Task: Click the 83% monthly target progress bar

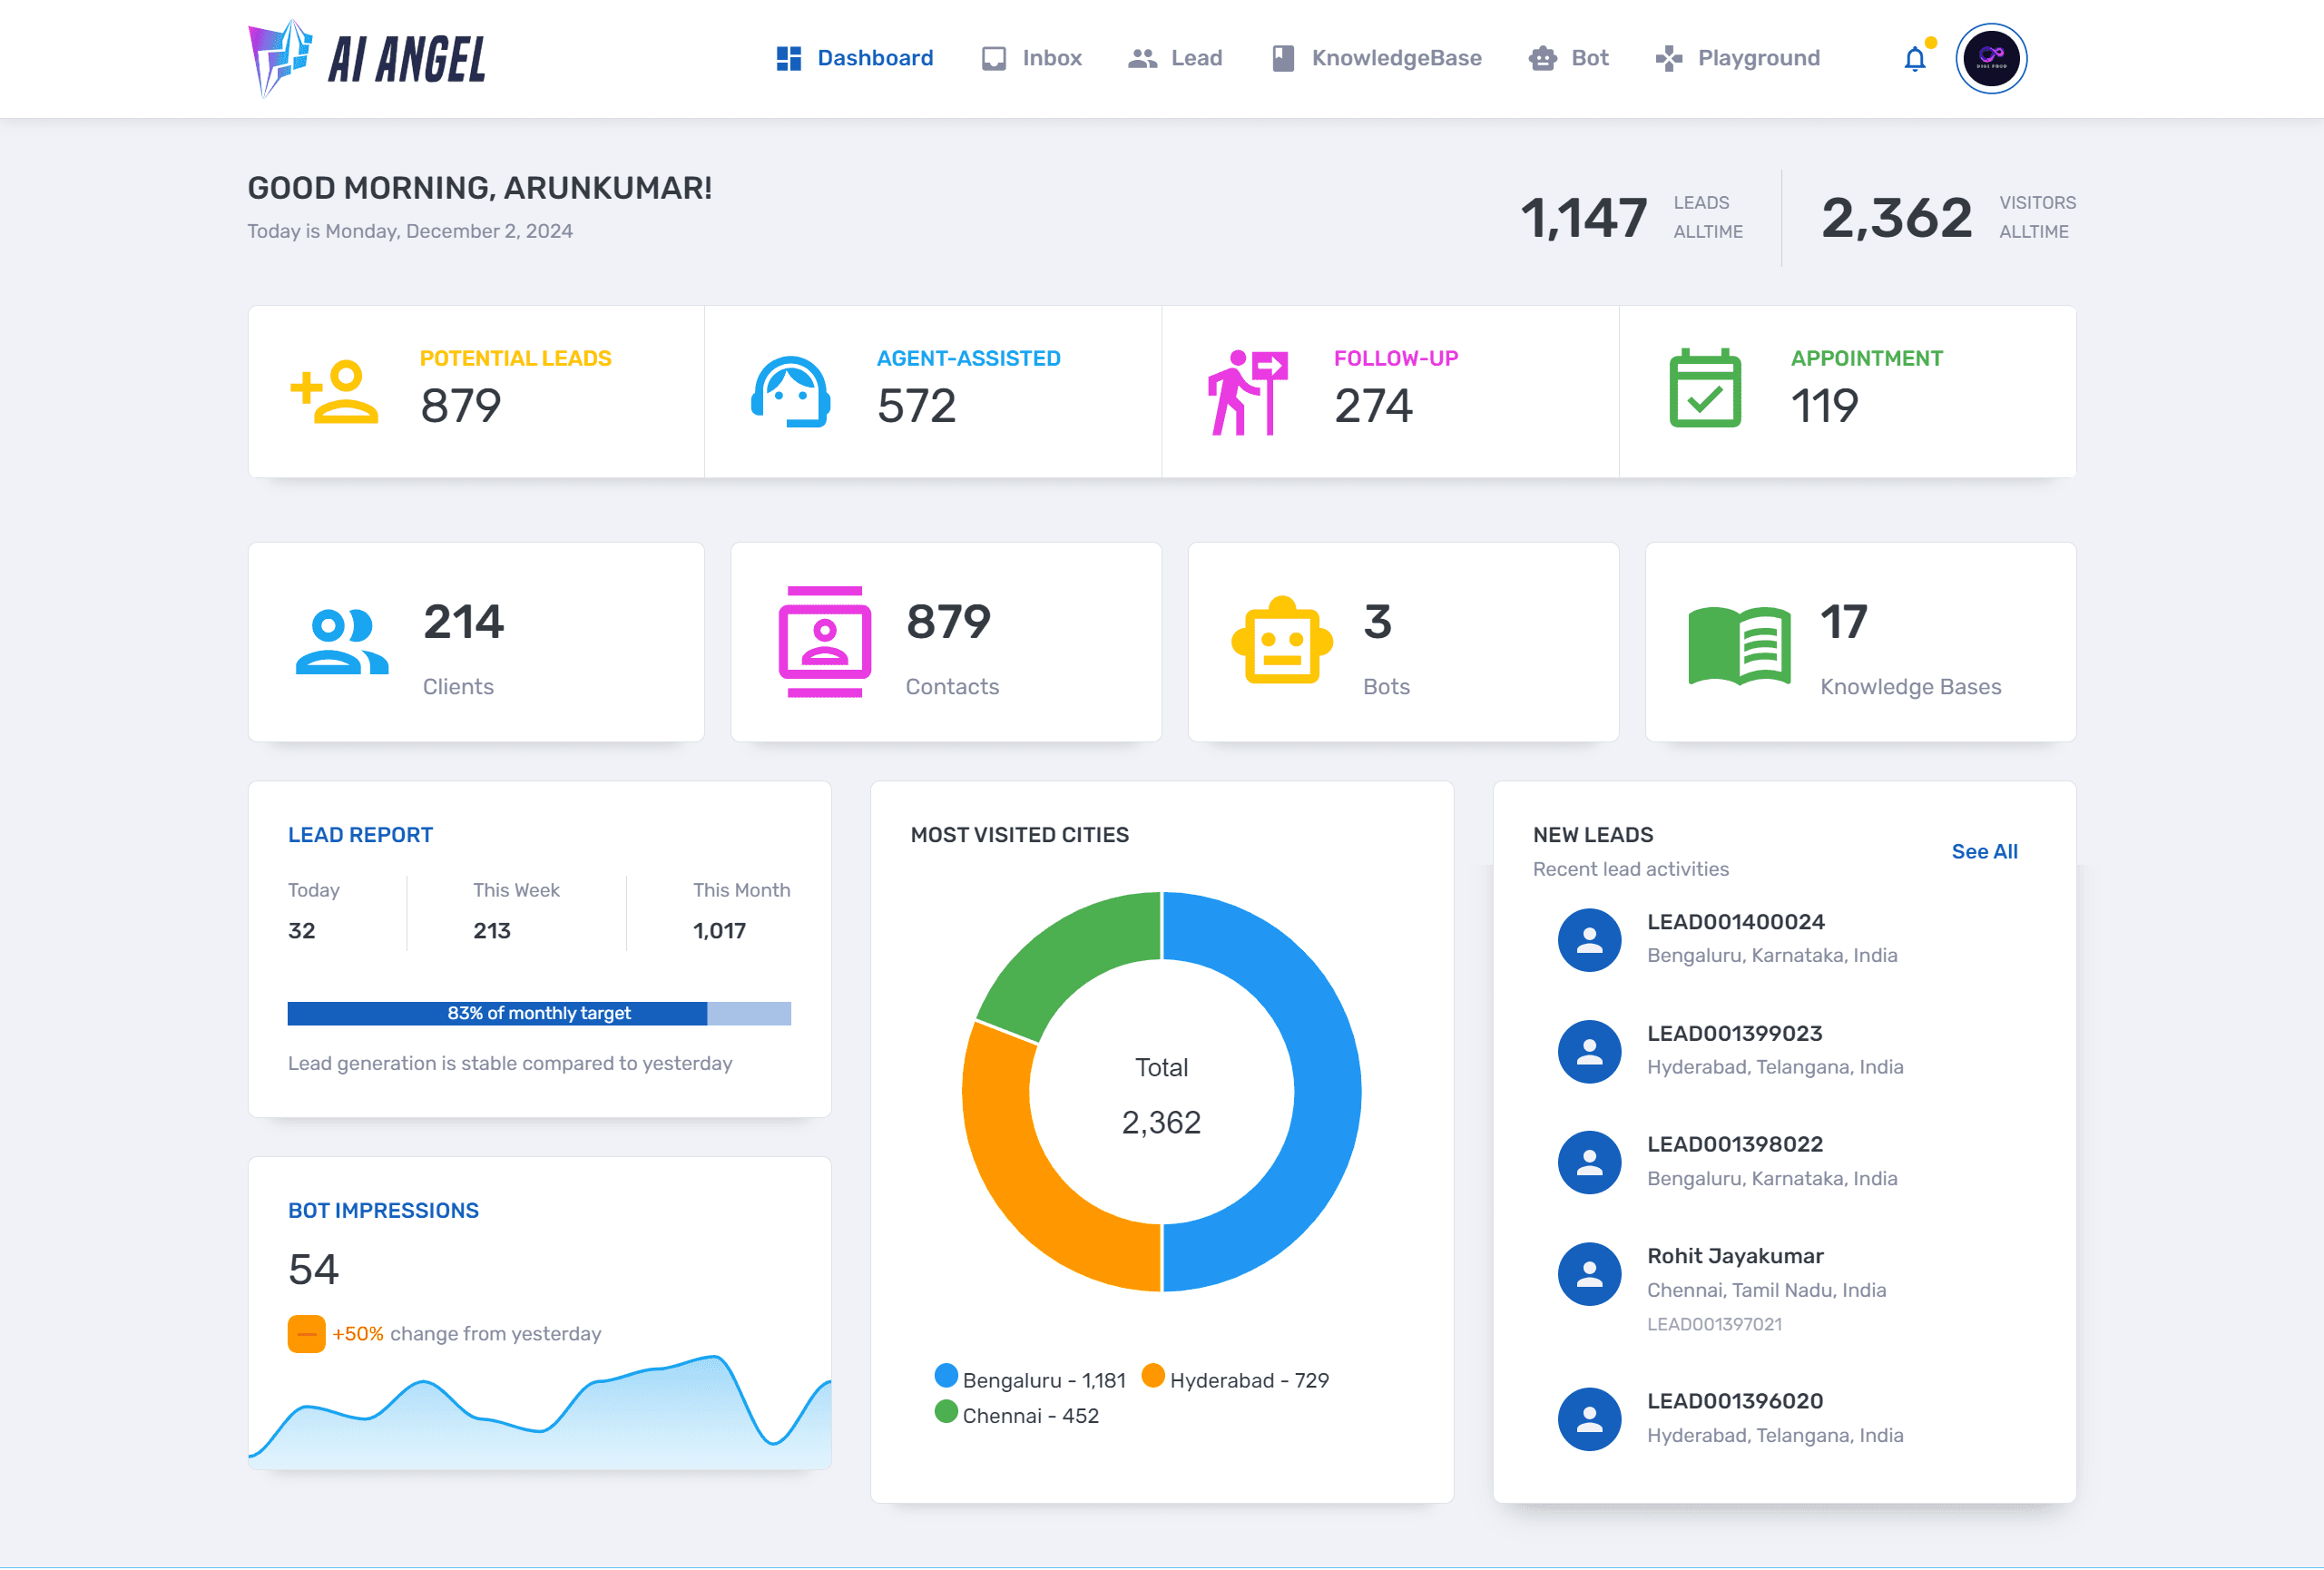Action: (x=539, y=1013)
